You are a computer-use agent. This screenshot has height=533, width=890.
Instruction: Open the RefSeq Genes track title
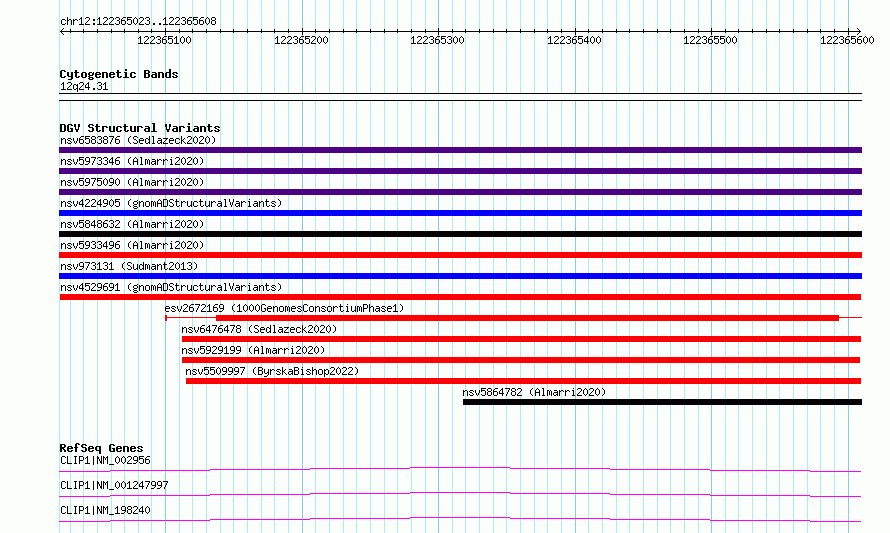click(101, 448)
